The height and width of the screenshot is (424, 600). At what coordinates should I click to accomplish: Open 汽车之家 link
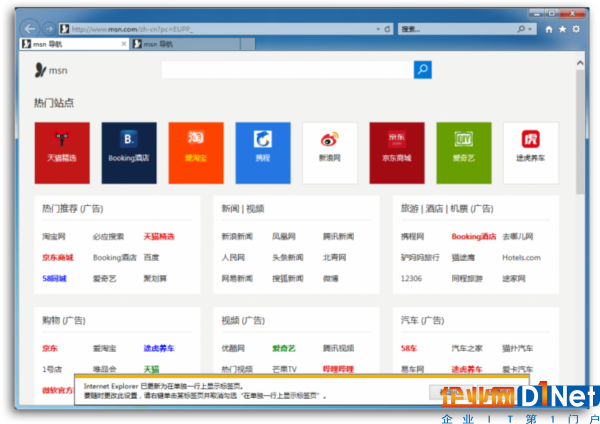(x=467, y=348)
